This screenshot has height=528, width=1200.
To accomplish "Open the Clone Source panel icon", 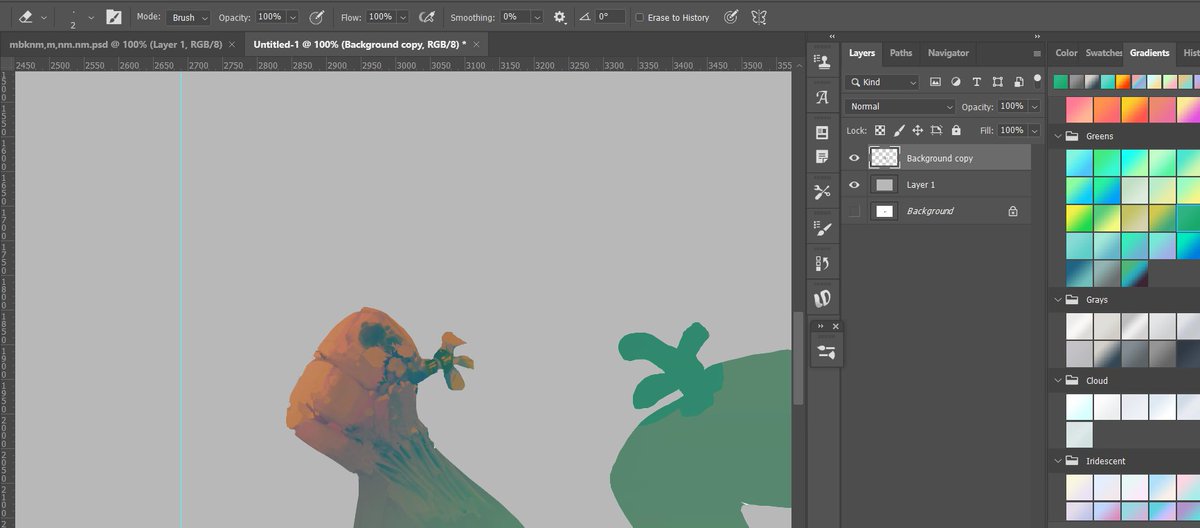I will click(822, 62).
